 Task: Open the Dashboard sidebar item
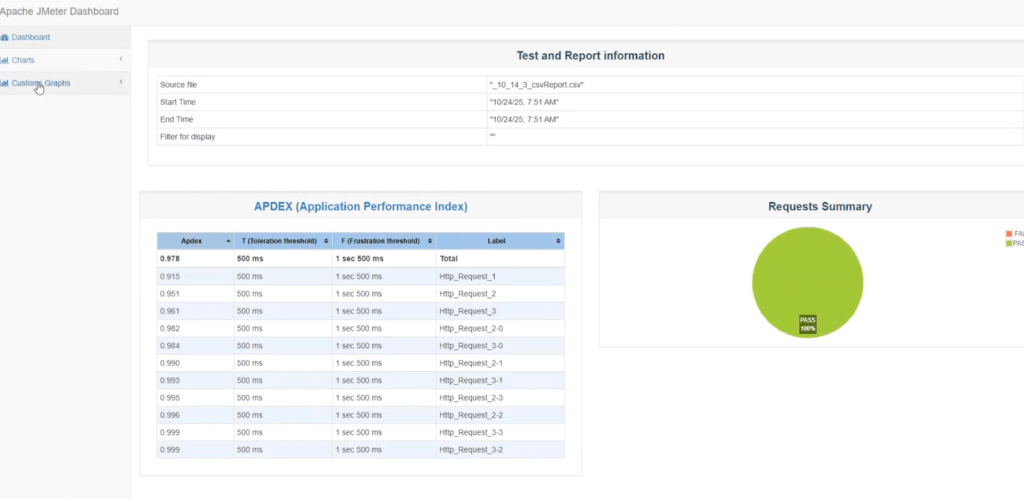click(30, 37)
